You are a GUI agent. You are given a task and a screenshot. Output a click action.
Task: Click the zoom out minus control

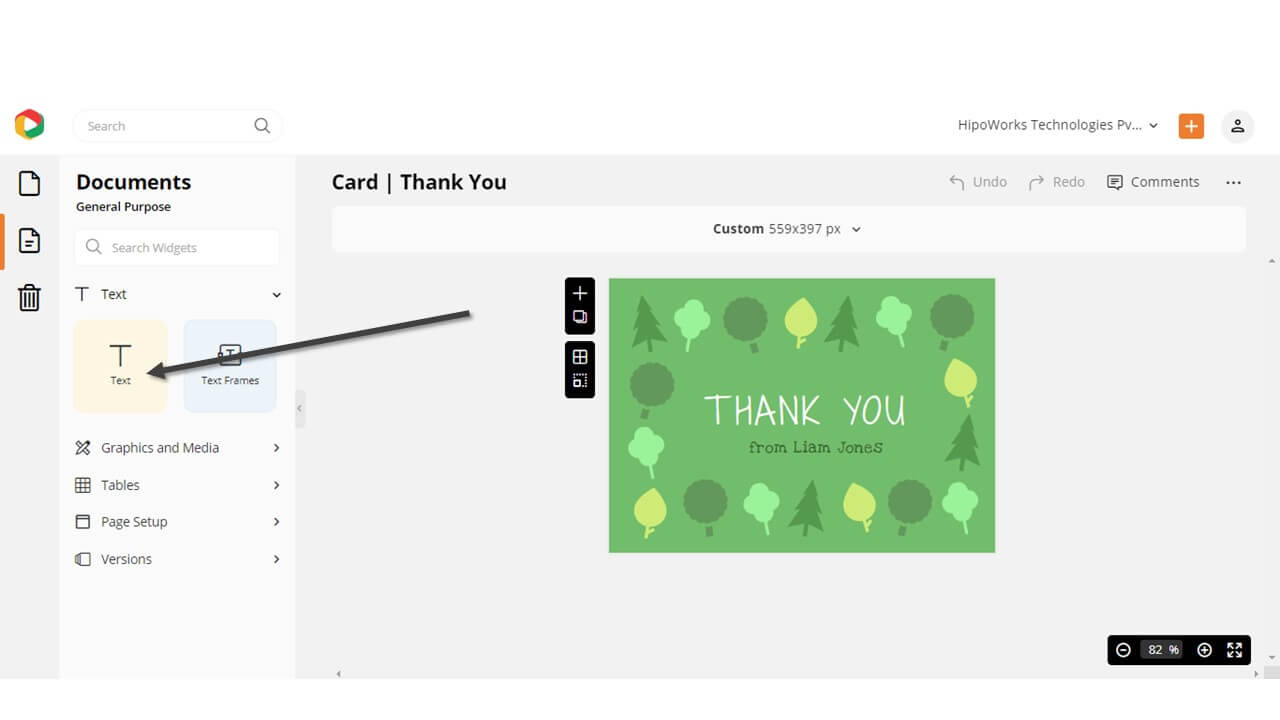[x=1124, y=650]
